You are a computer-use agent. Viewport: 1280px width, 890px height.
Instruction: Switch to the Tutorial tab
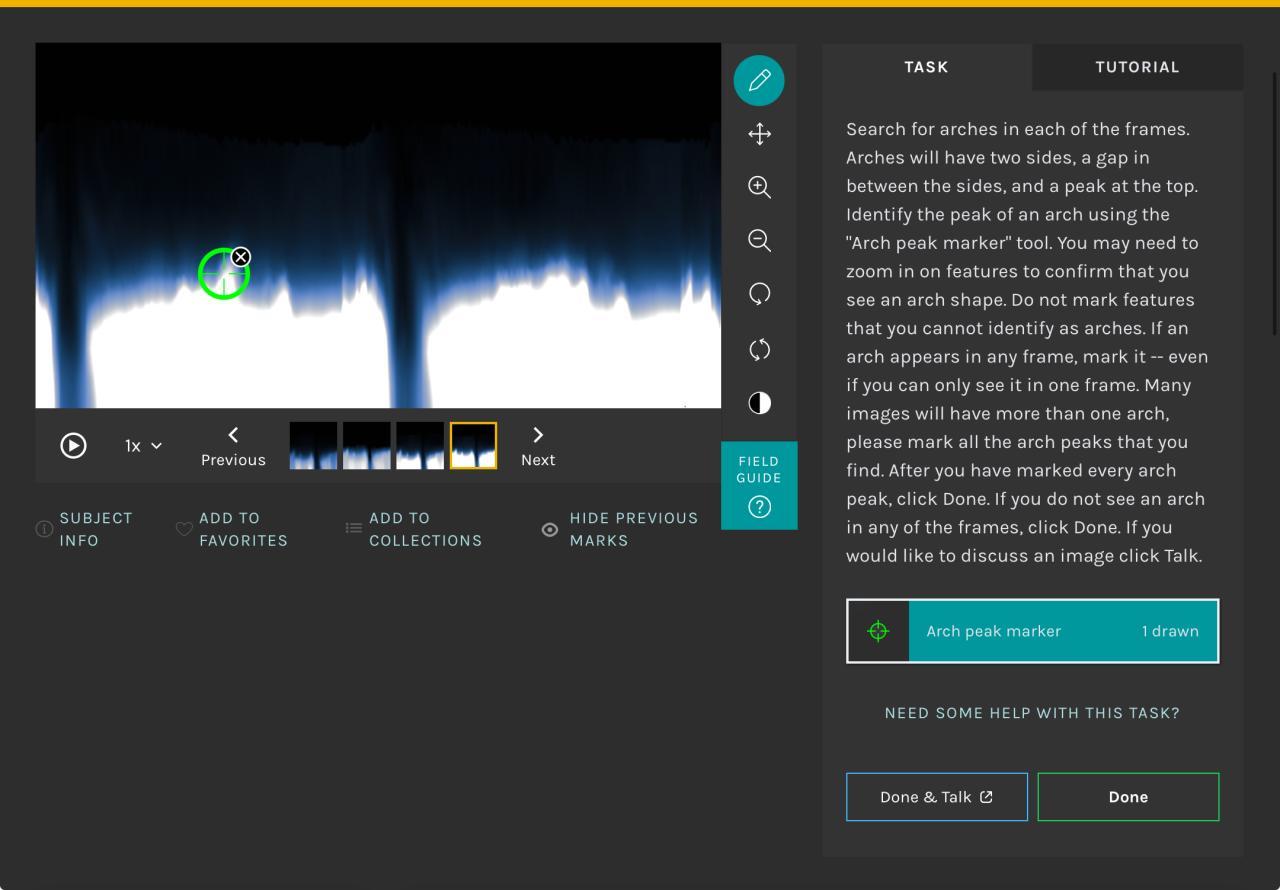click(1137, 67)
